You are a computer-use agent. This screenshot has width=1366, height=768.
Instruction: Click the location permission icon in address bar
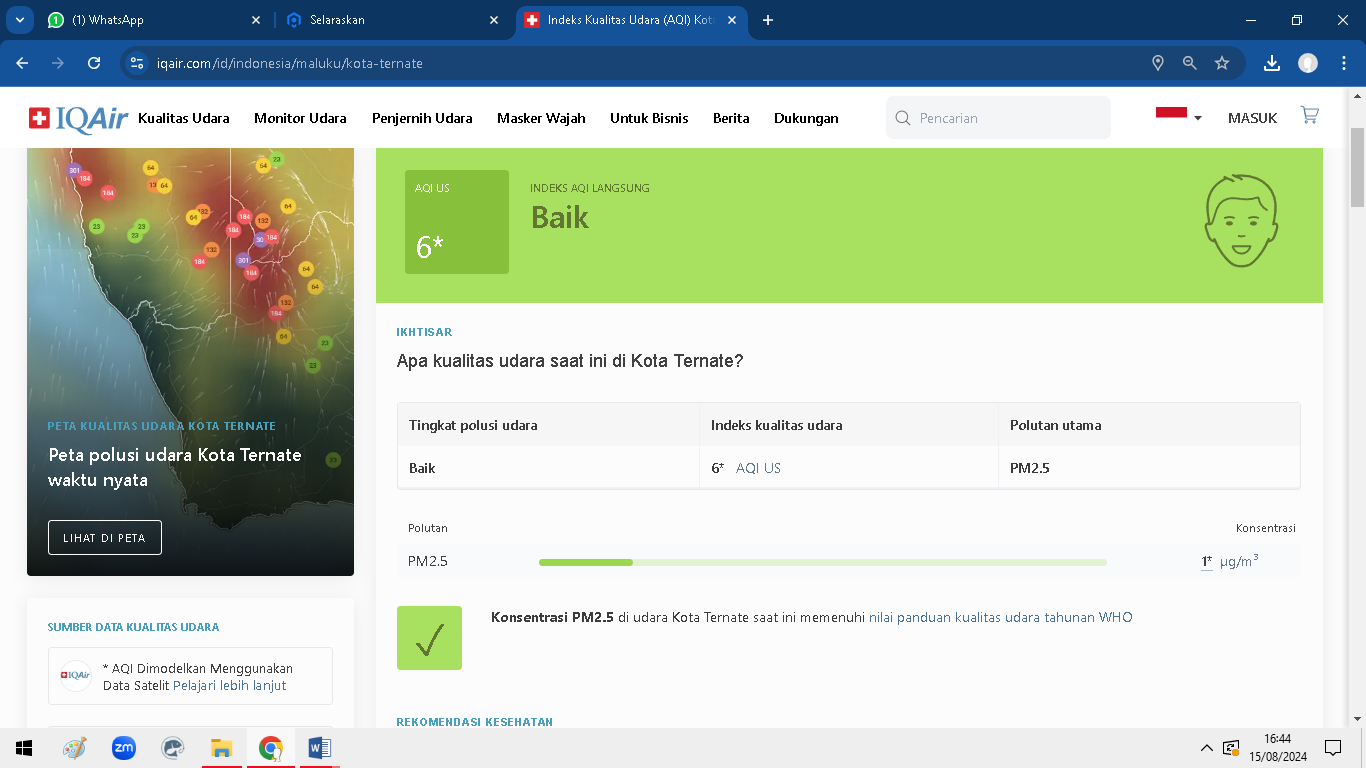click(1158, 63)
